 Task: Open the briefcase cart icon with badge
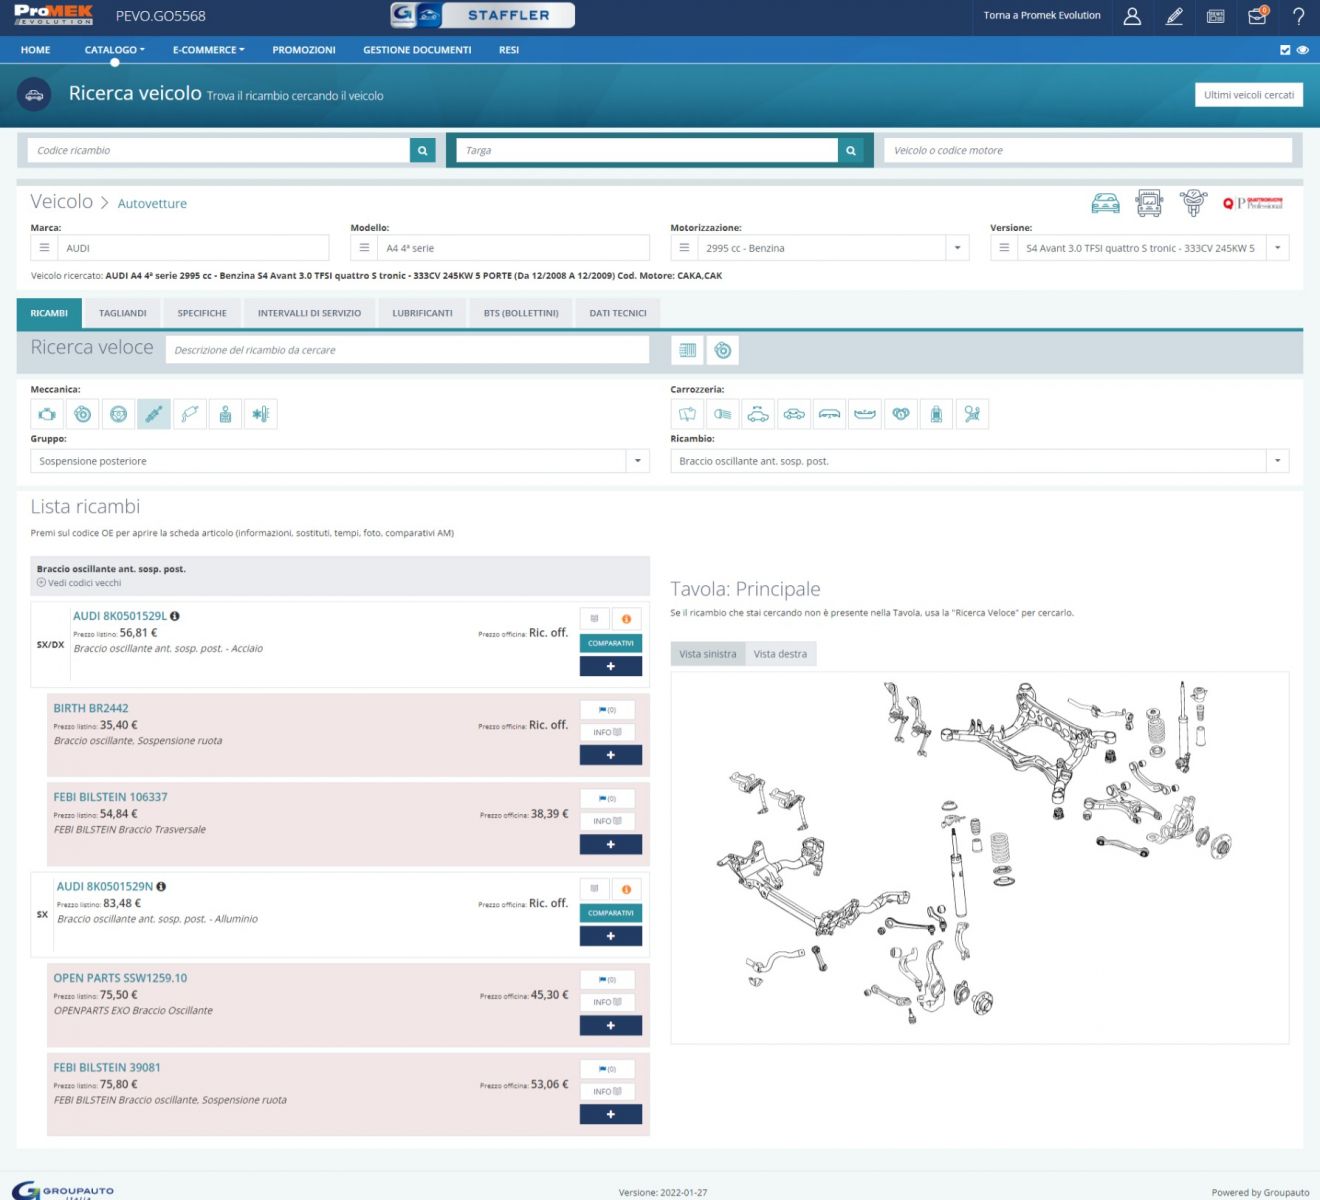pos(1258,16)
